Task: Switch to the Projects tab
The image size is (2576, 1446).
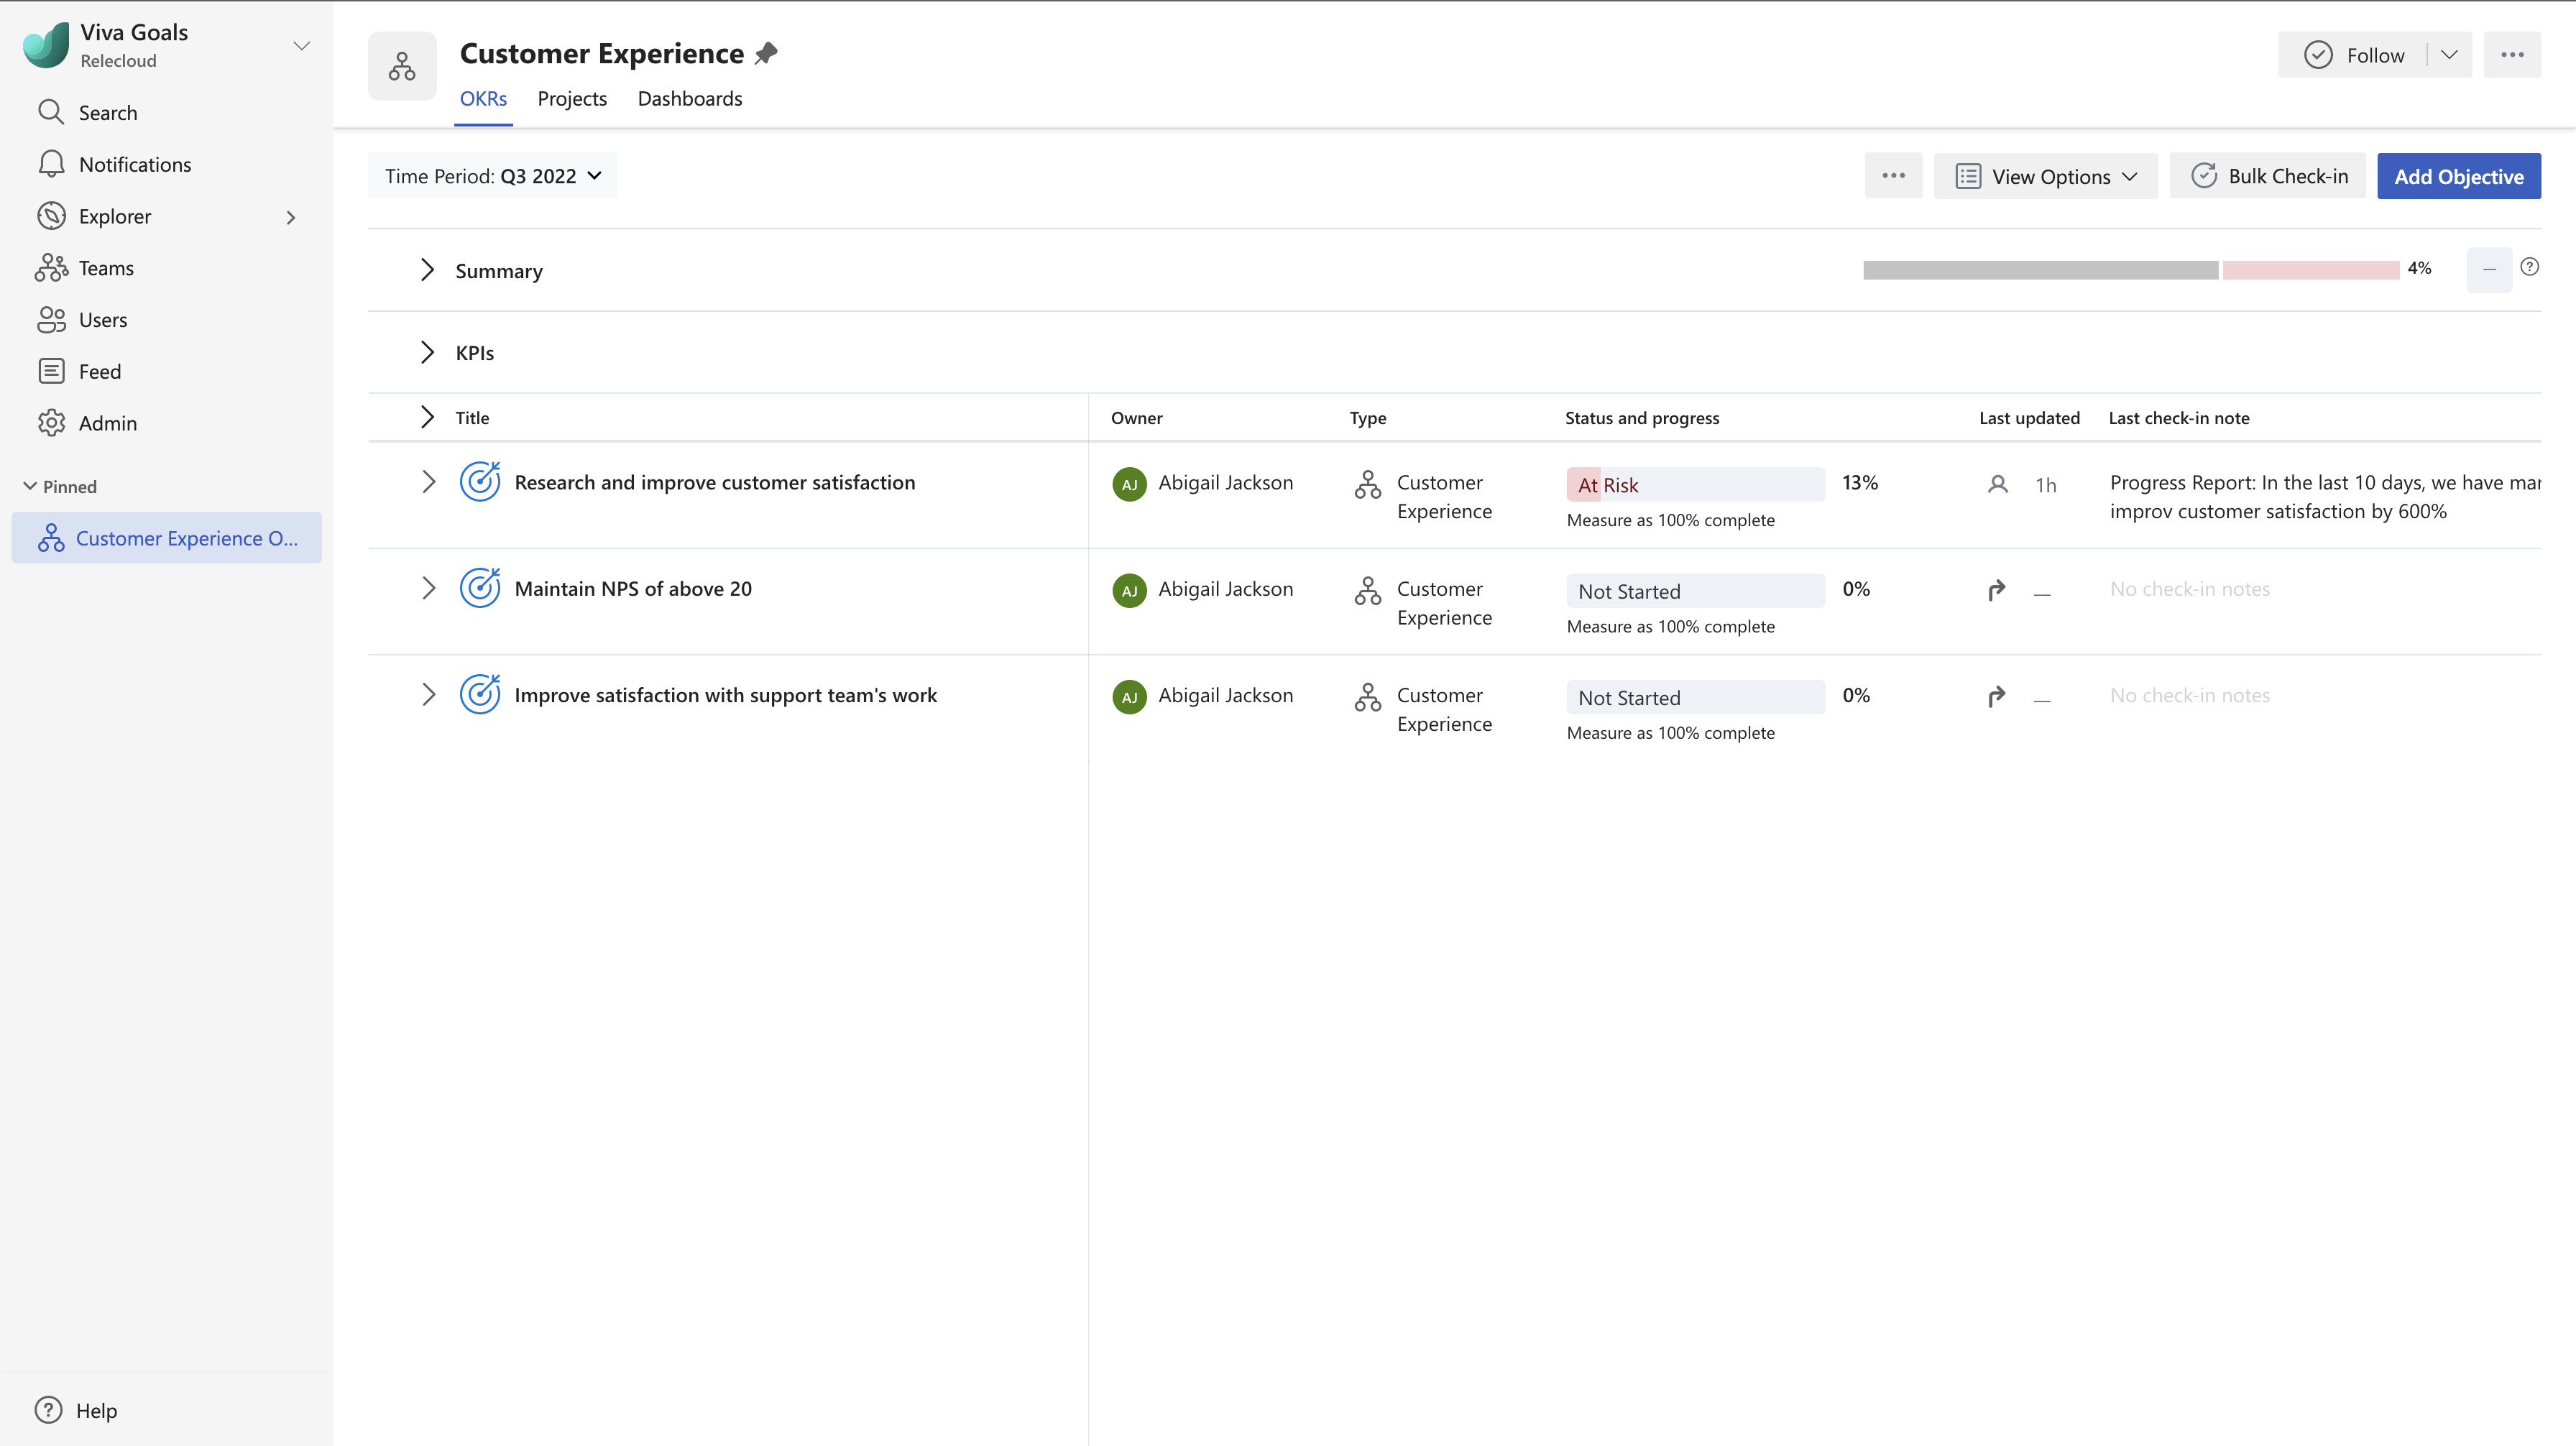Action: coord(572,99)
